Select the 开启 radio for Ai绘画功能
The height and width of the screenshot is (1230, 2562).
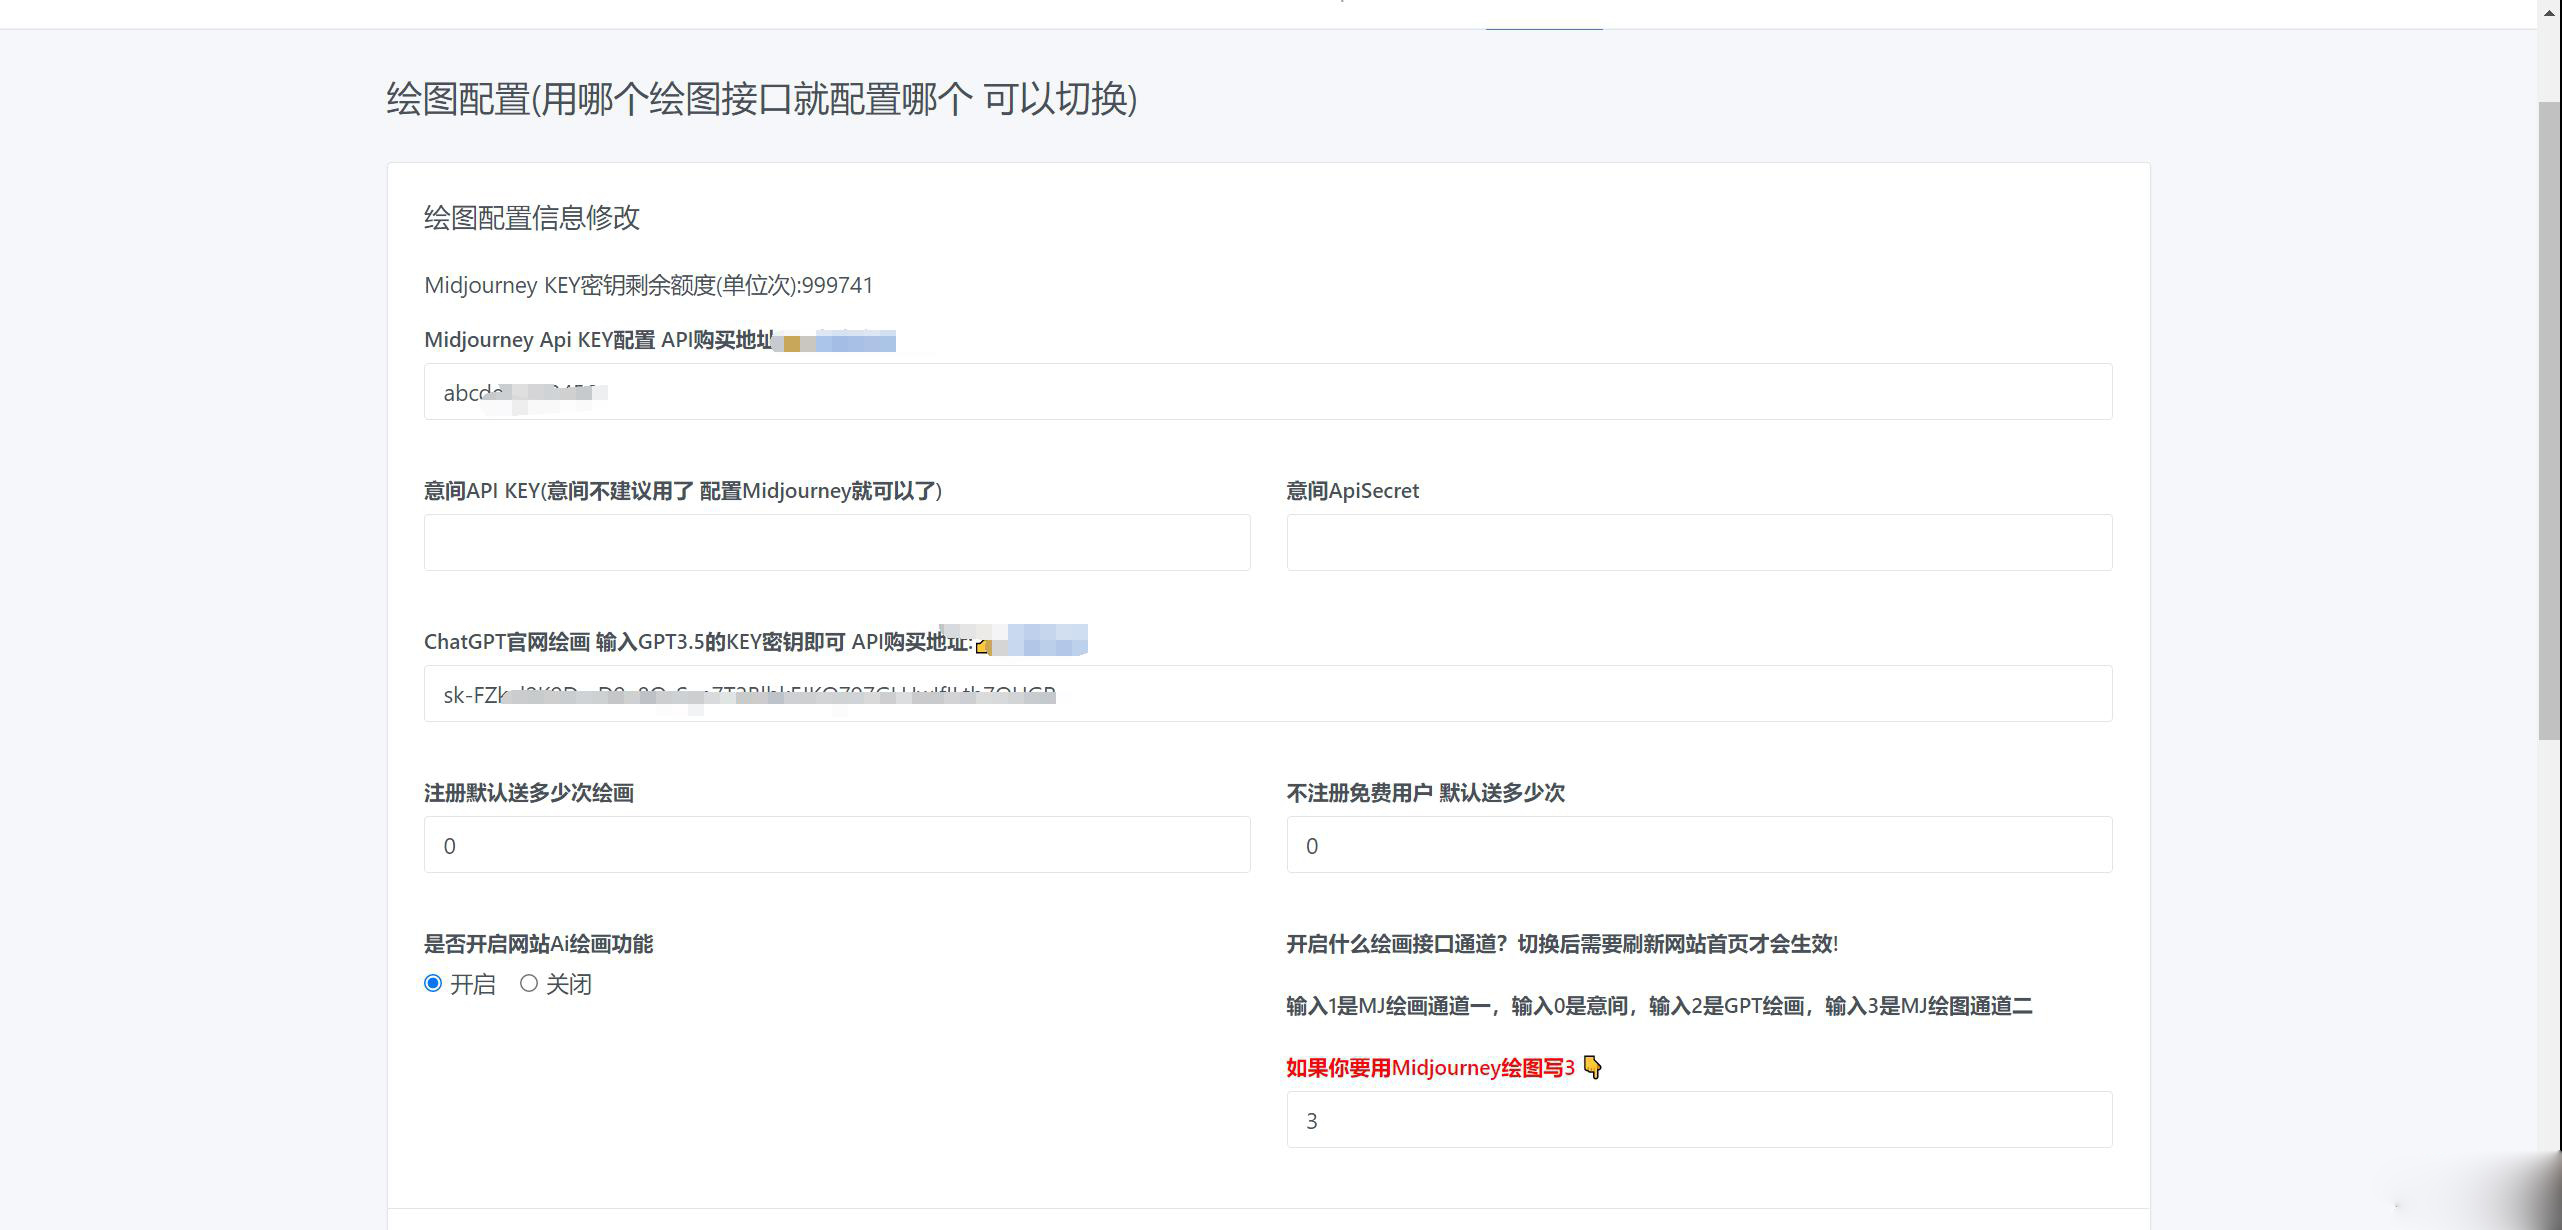pyautogui.click(x=433, y=984)
